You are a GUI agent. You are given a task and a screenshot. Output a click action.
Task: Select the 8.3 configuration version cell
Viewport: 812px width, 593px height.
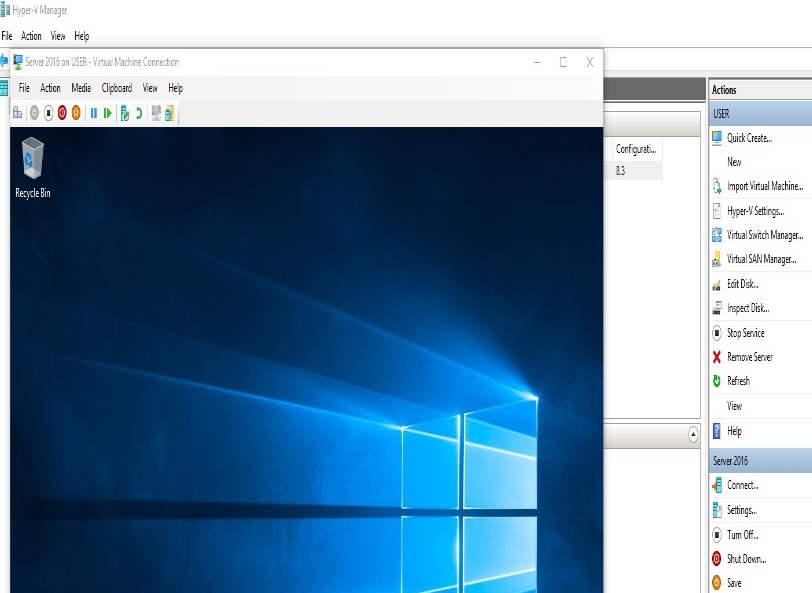click(620, 170)
